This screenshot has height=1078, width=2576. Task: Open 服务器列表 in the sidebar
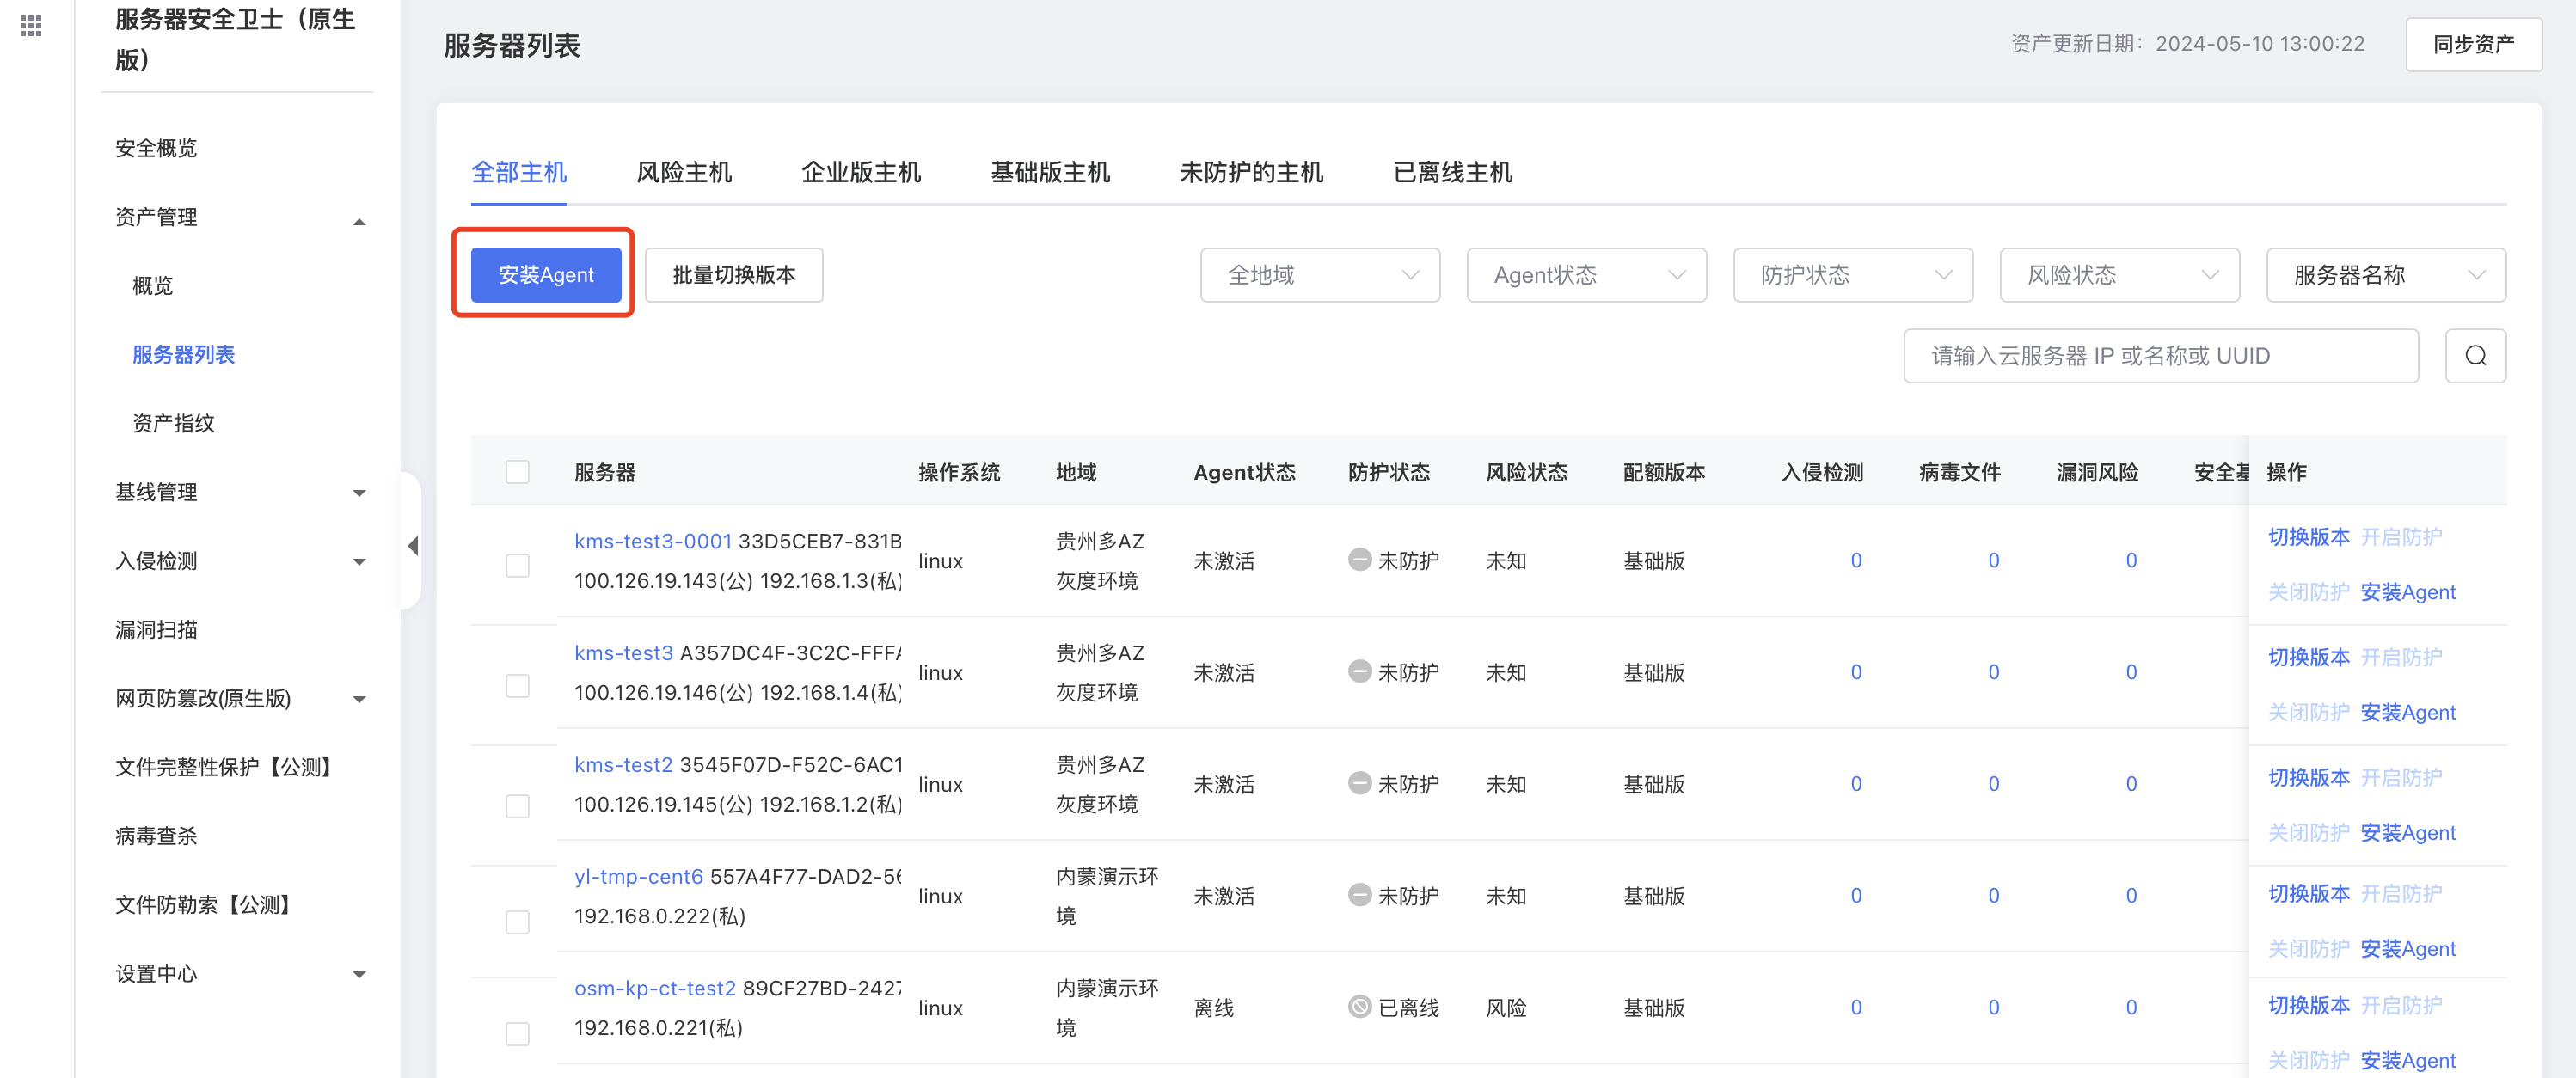(x=184, y=355)
